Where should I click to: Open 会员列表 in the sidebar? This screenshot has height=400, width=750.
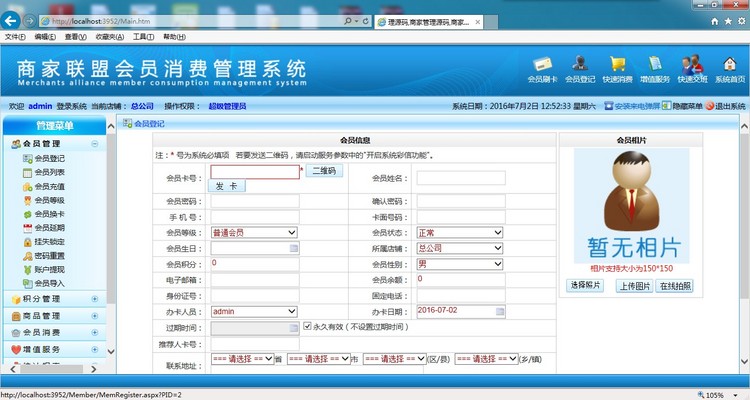[x=44, y=172]
